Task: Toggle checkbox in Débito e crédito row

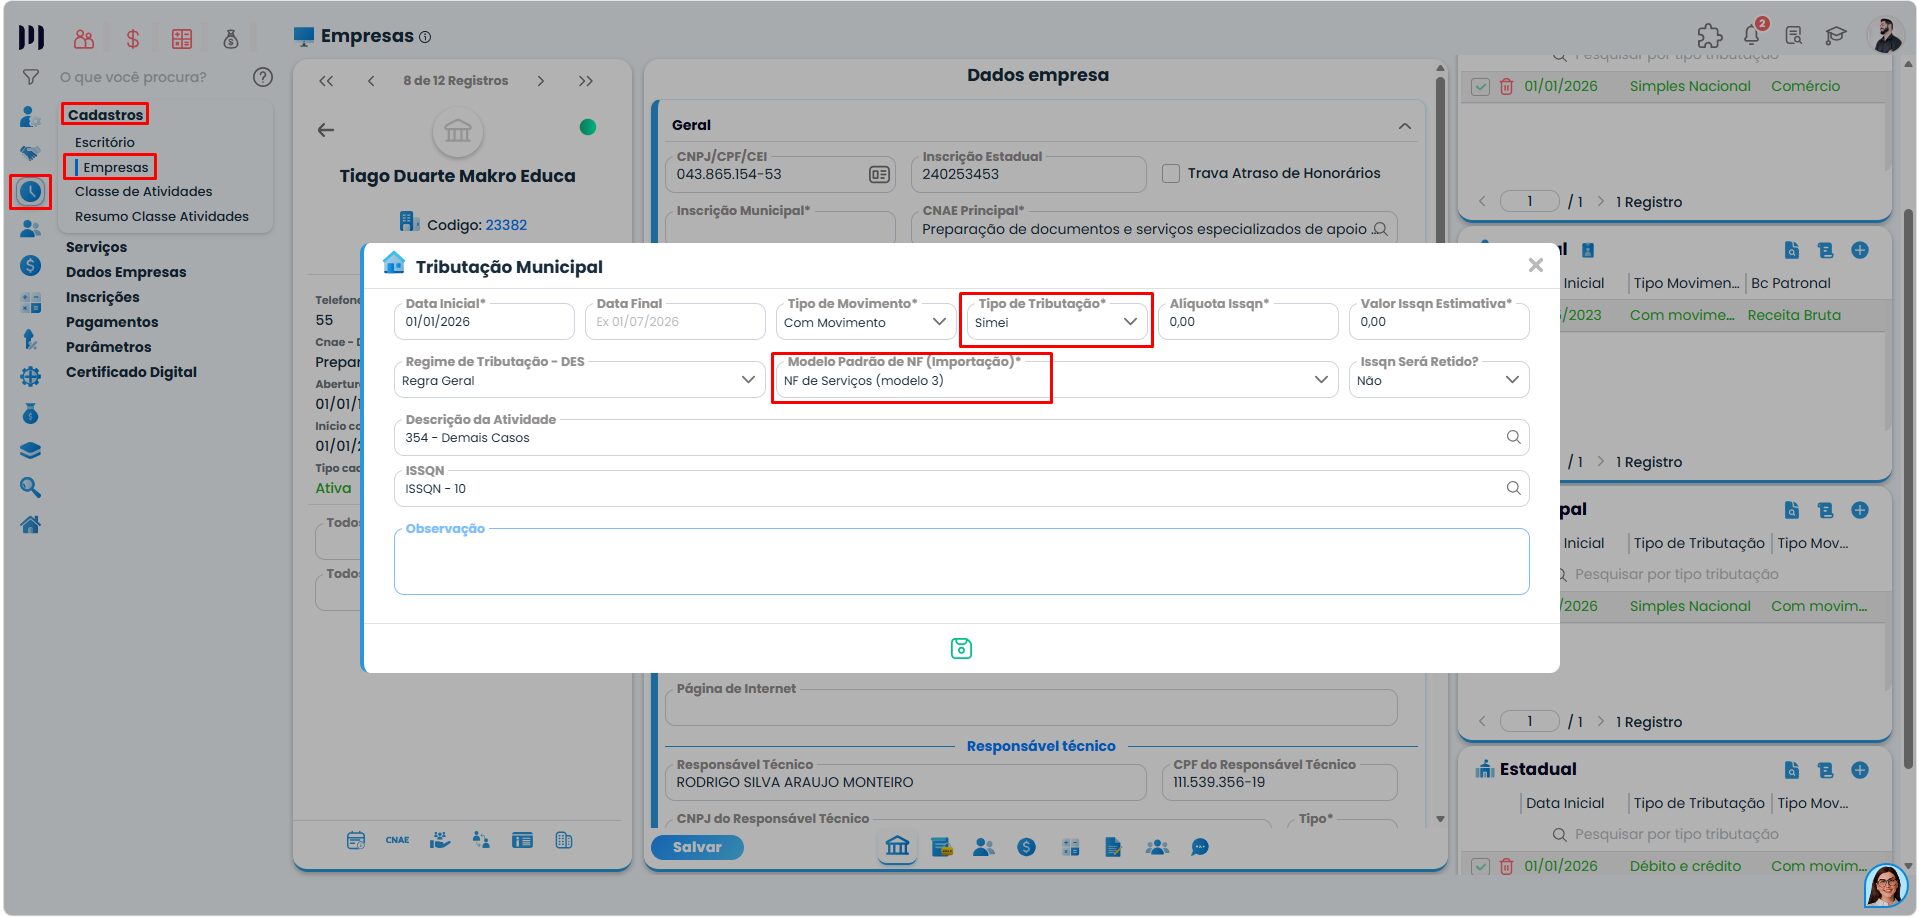Action: pyautogui.click(x=1481, y=866)
